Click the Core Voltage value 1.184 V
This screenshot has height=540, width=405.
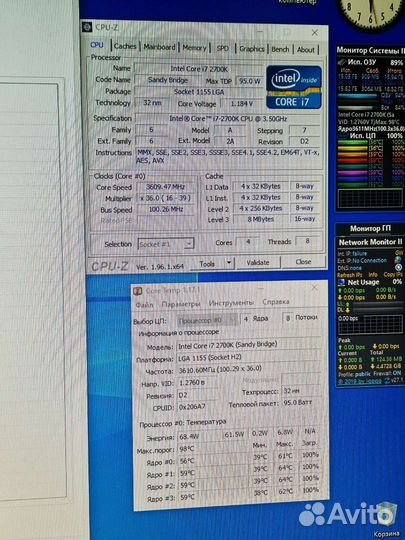241,103
